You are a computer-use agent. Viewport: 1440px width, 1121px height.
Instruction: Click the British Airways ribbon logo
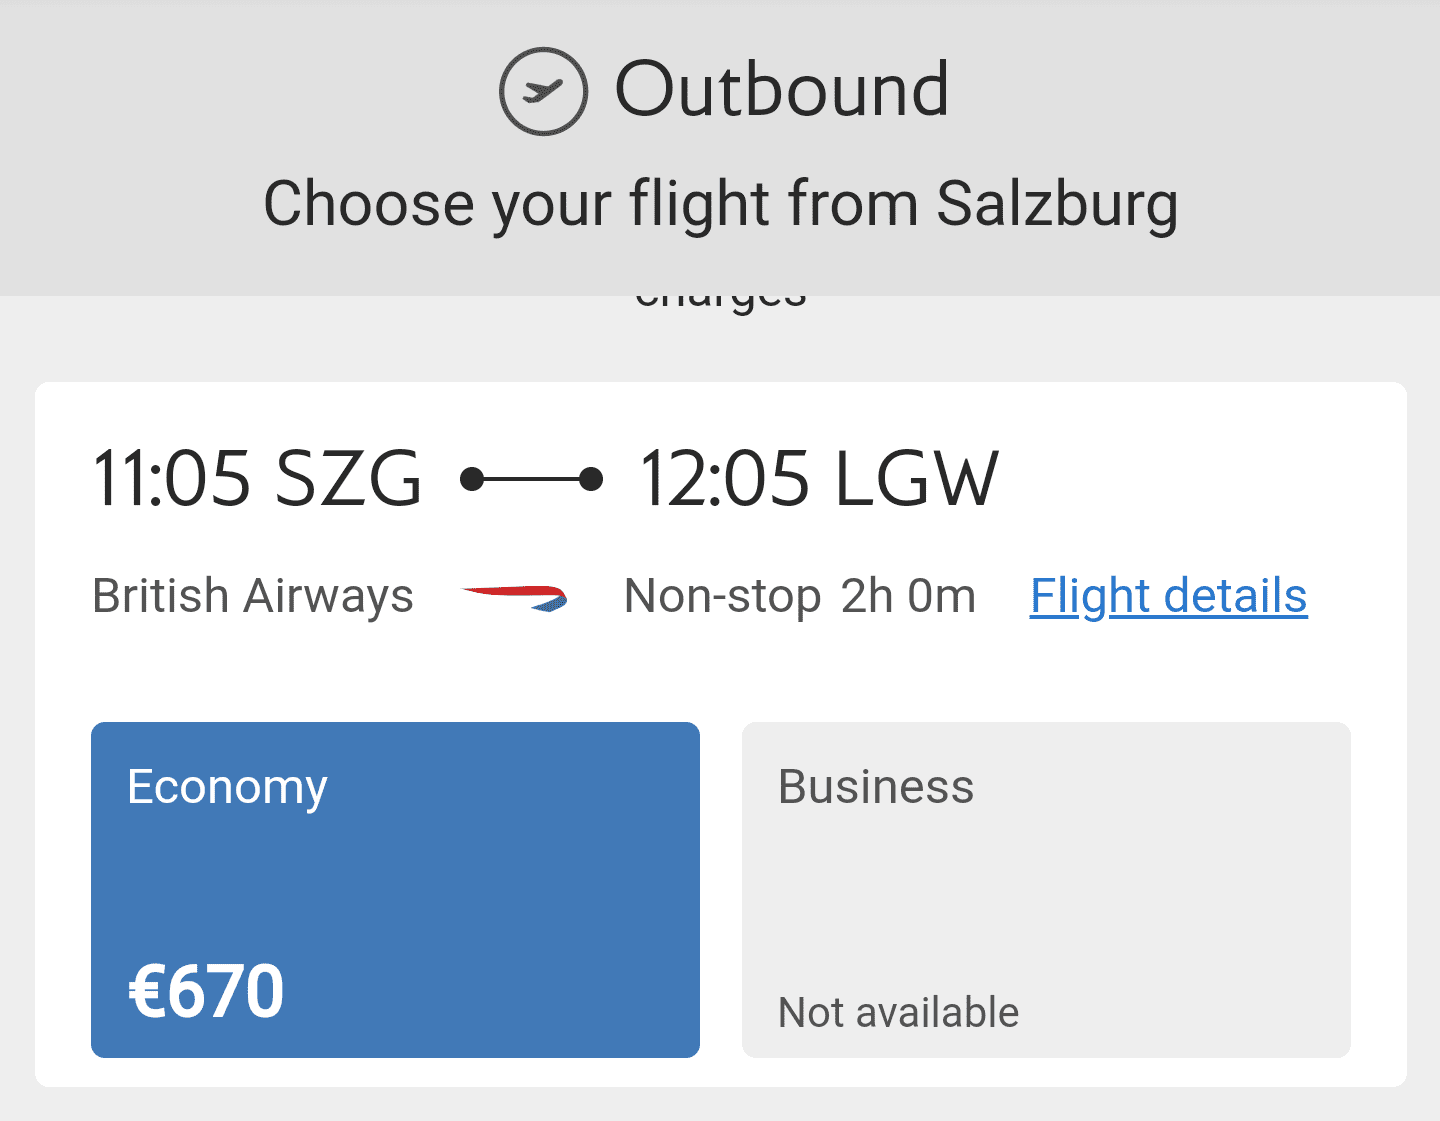point(515,597)
